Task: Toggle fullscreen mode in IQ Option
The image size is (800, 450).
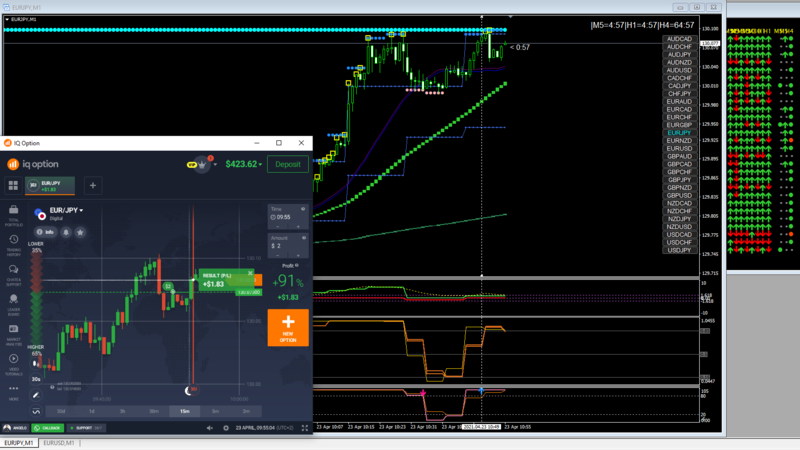Action: [x=305, y=428]
